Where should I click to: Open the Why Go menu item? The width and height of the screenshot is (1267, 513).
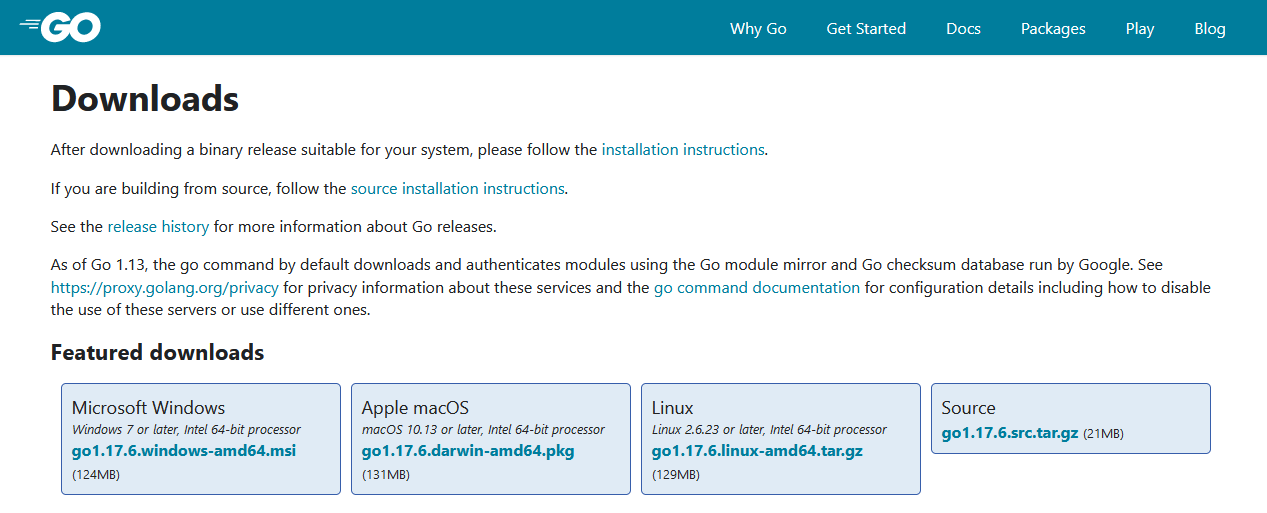point(758,29)
